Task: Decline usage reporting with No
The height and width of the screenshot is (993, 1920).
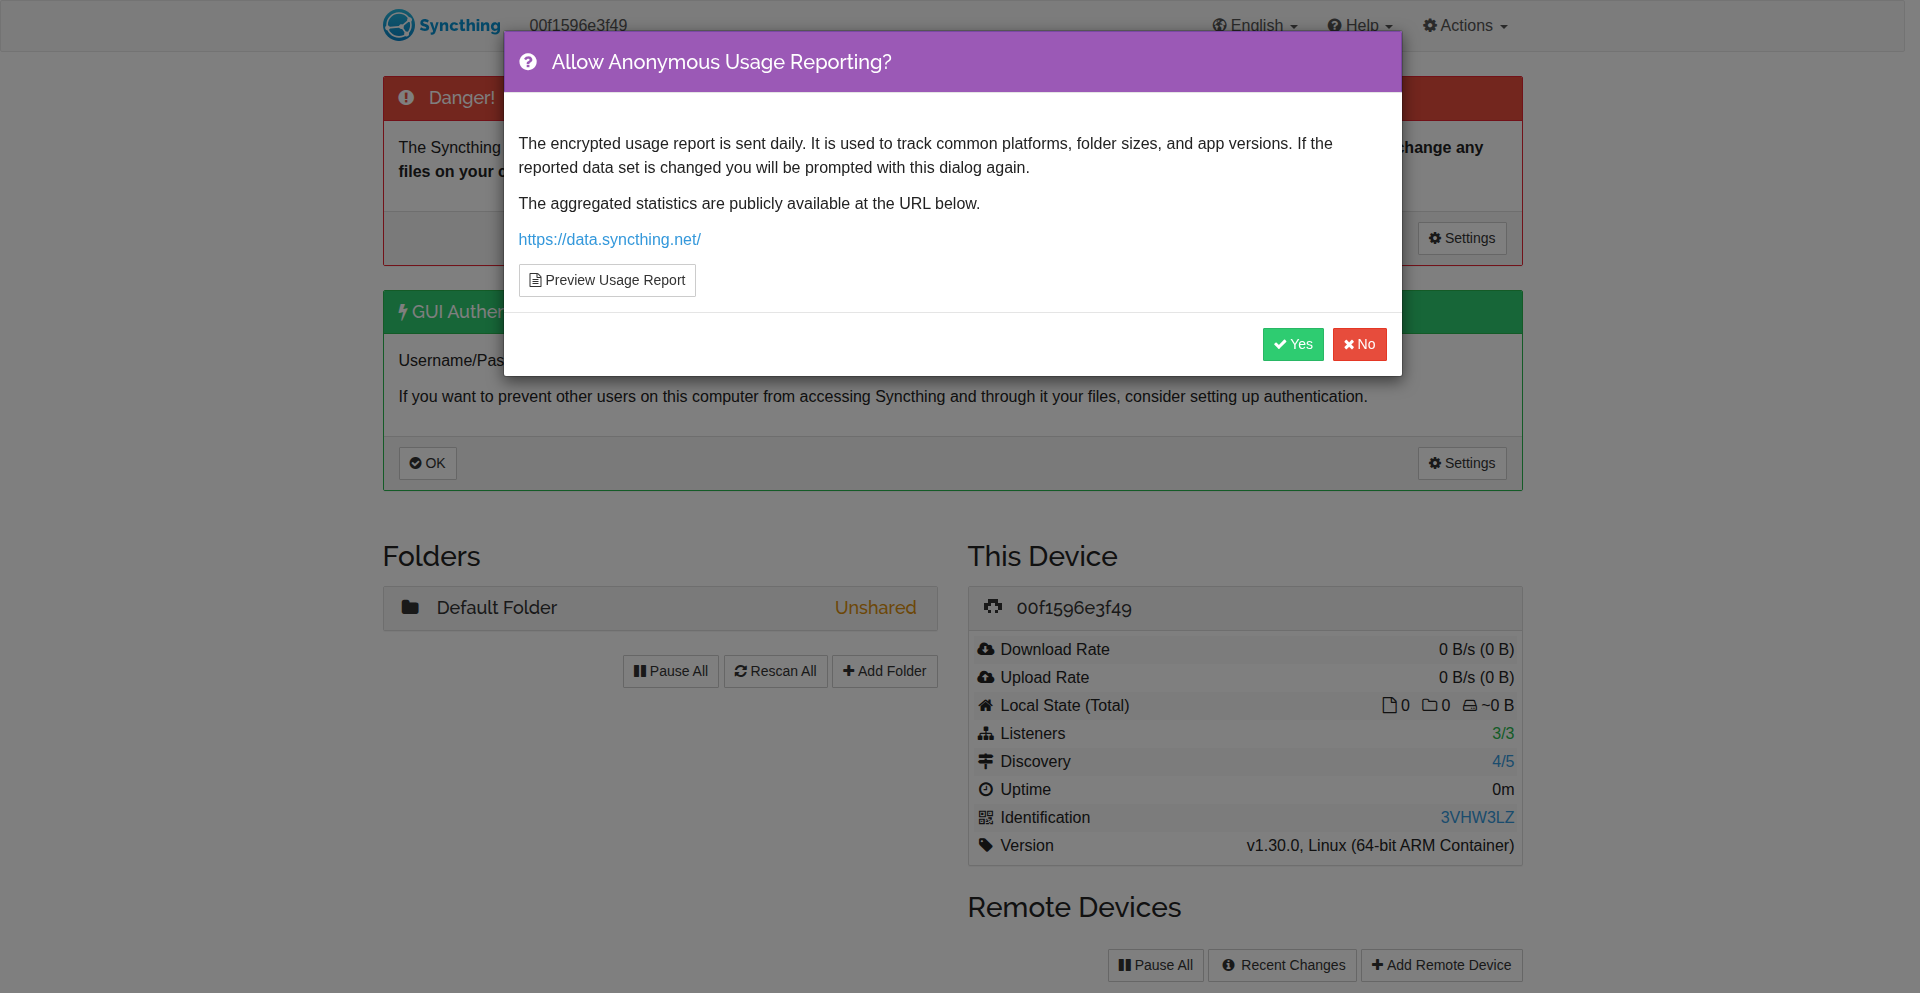Action: click(x=1359, y=344)
